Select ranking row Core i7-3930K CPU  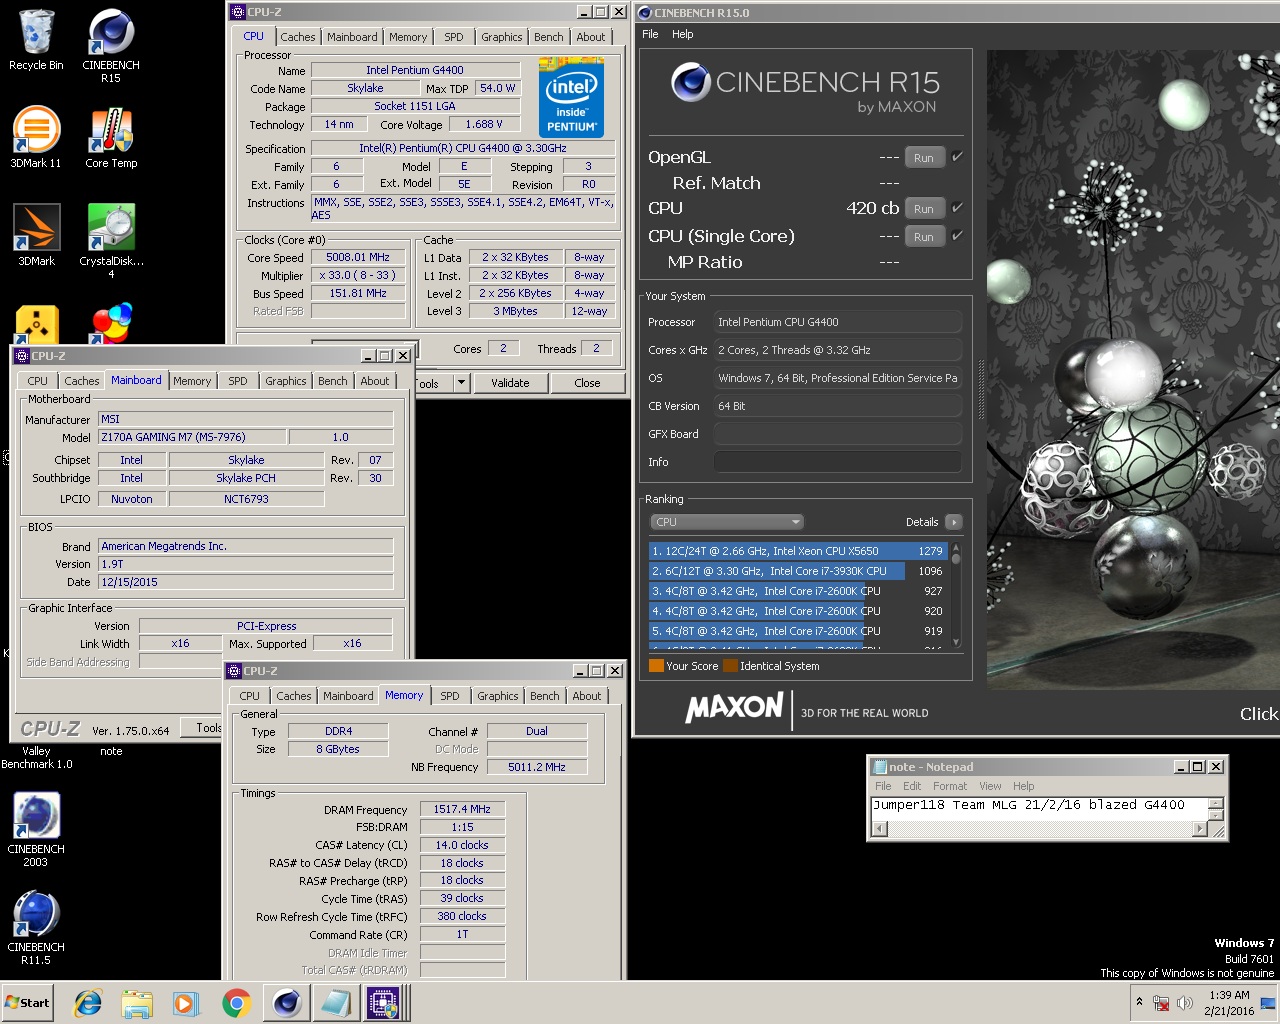point(798,571)
